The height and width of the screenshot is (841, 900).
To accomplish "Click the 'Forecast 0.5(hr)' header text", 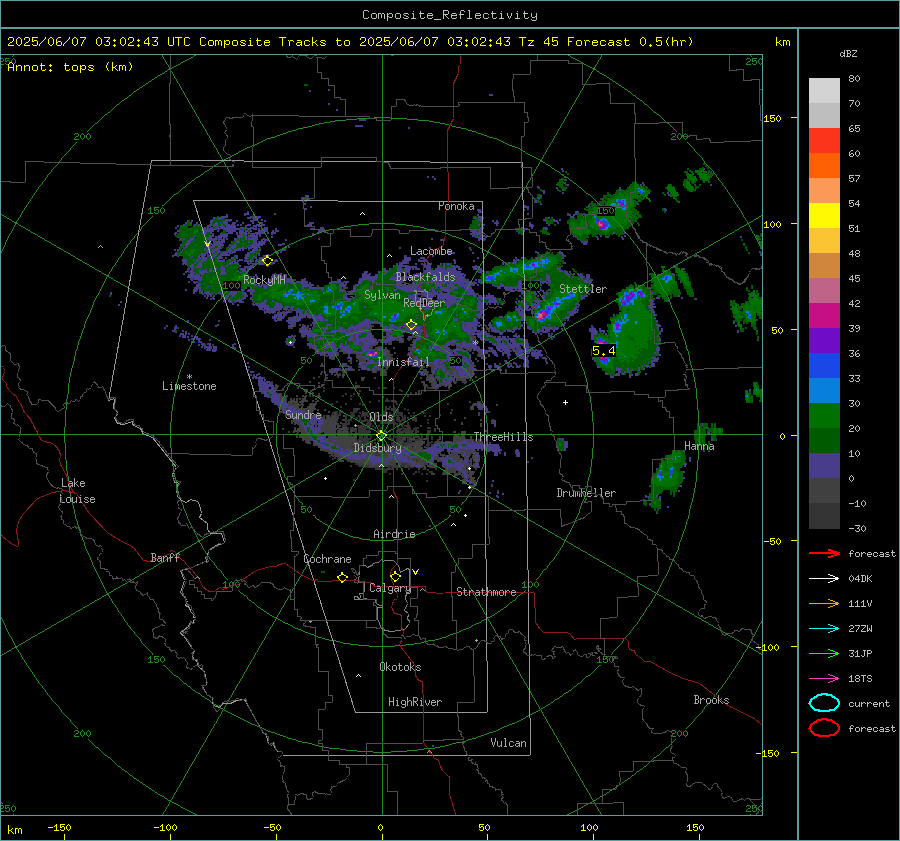I will 630,42.
